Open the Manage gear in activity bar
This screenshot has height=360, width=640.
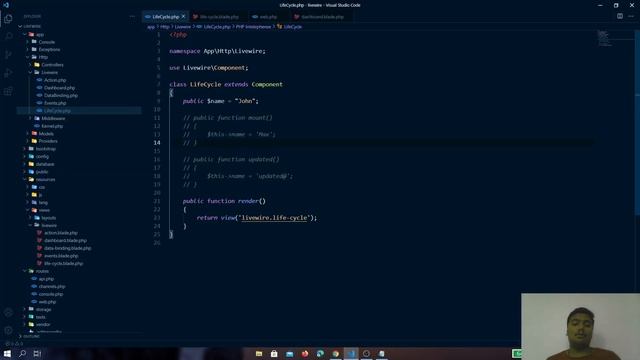coord(8,330)
